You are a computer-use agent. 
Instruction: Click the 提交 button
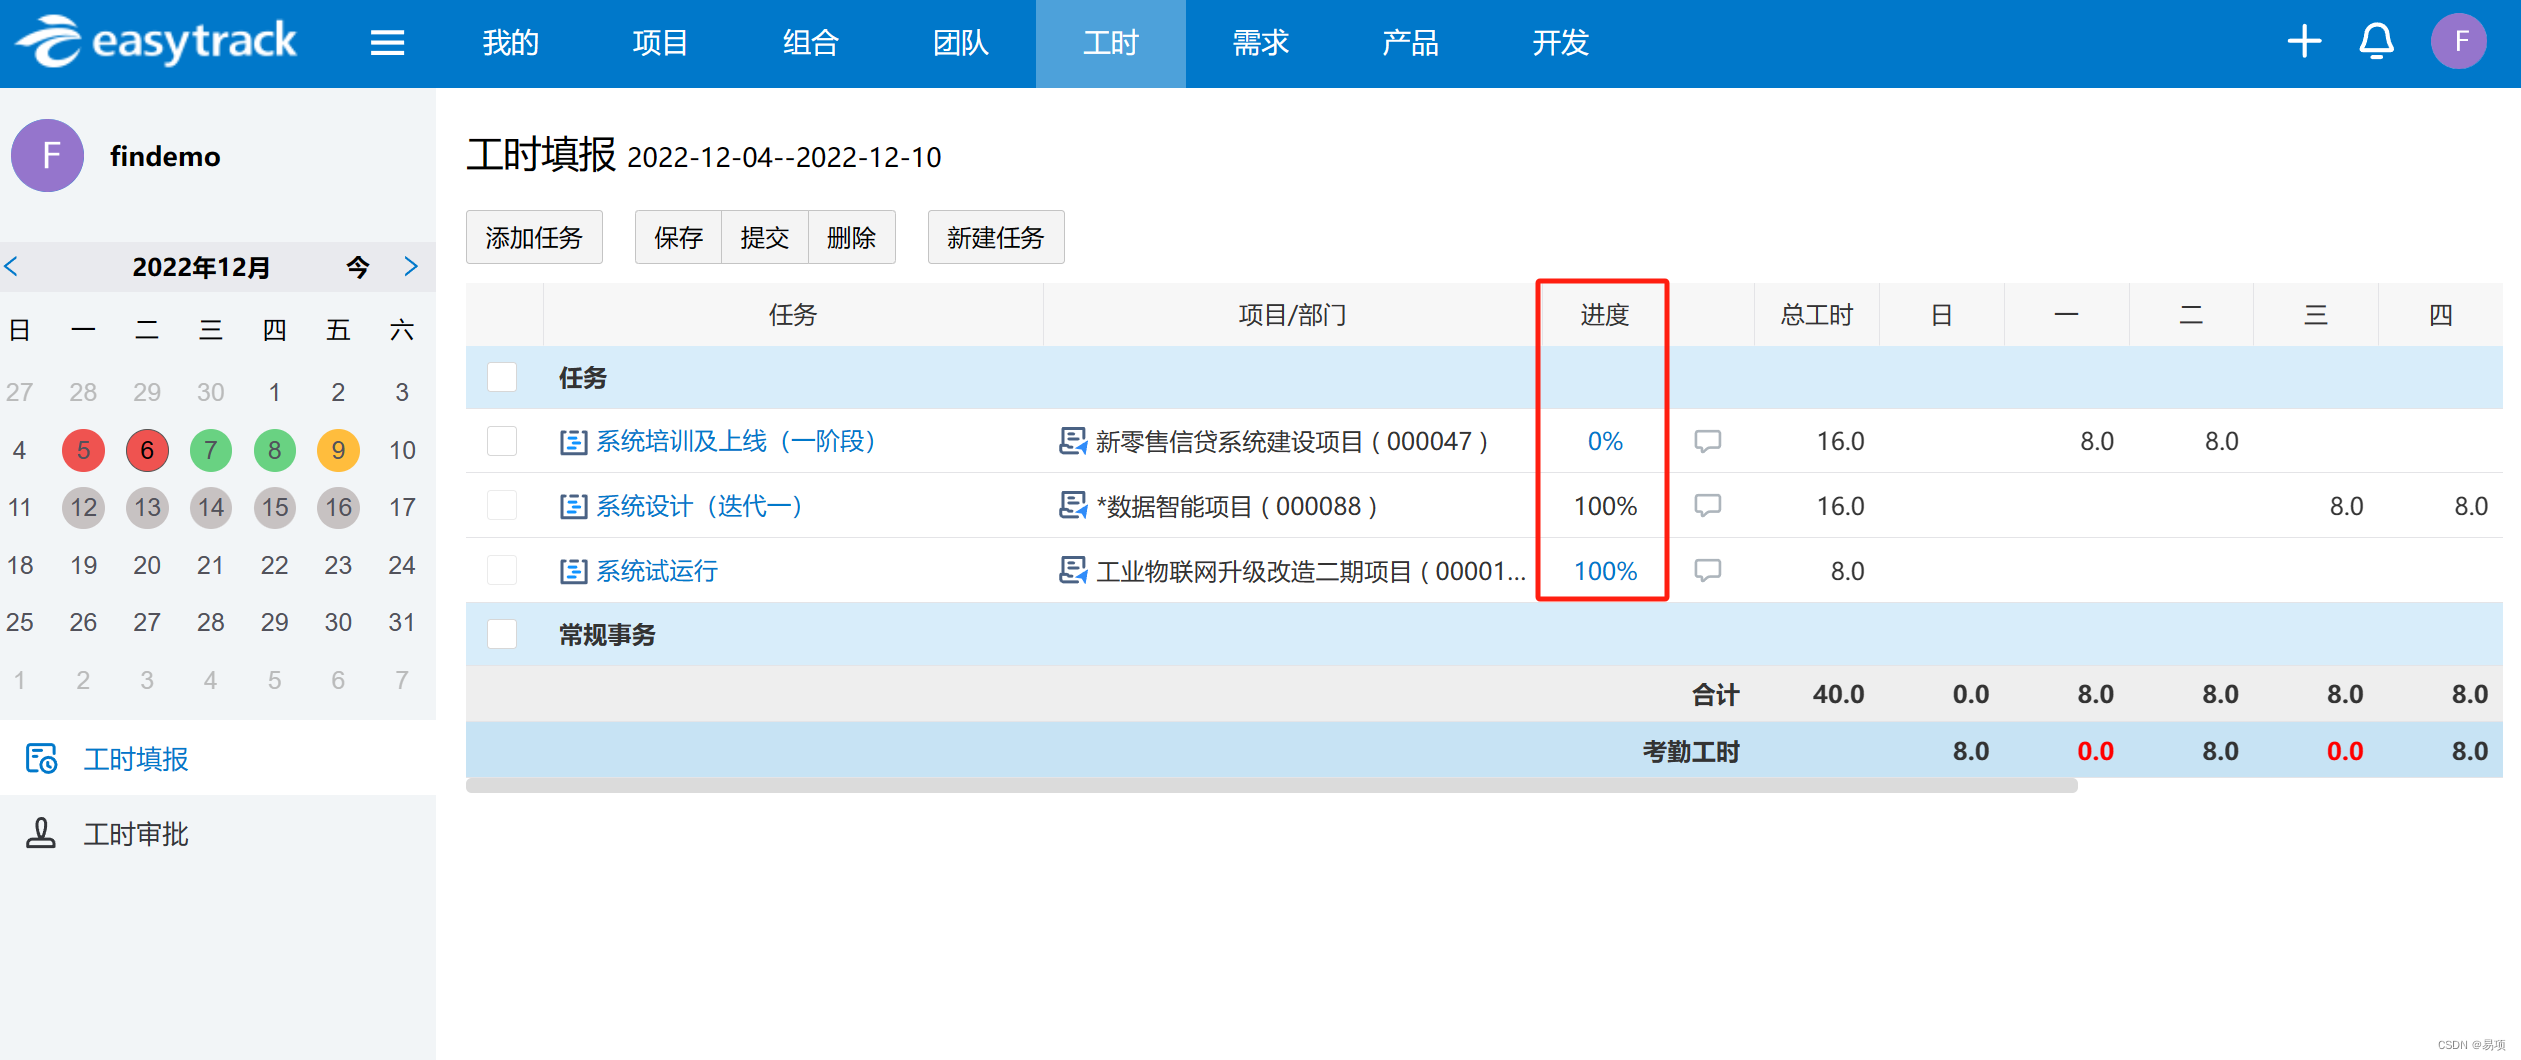click(x=765, y=238)
